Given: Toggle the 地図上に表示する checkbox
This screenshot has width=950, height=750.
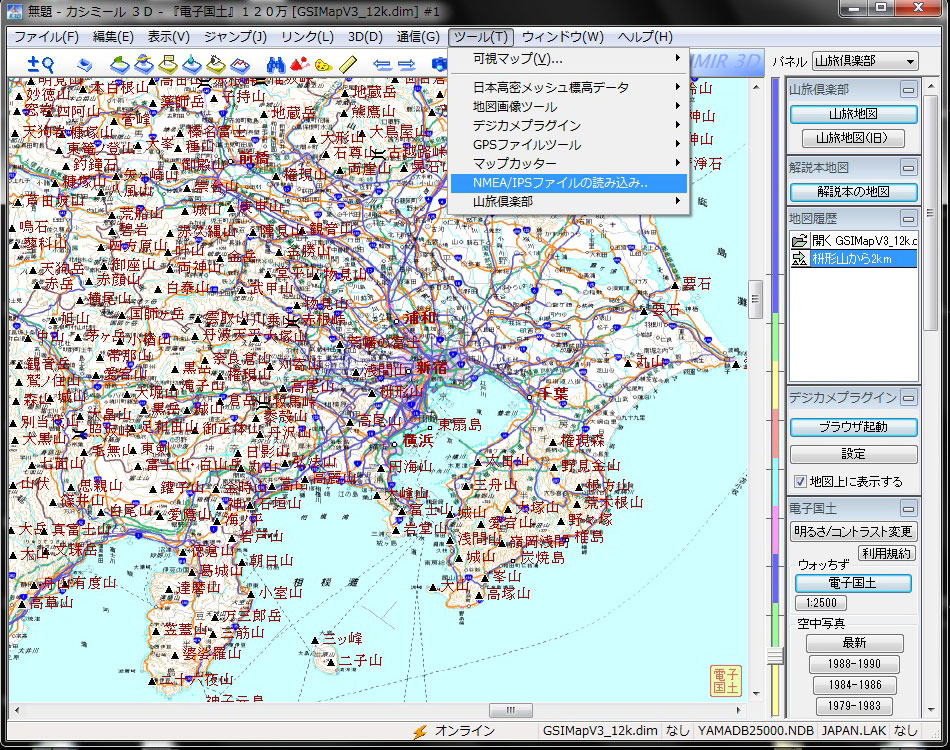Looking at the screenshot, I should tap(800, 482).
